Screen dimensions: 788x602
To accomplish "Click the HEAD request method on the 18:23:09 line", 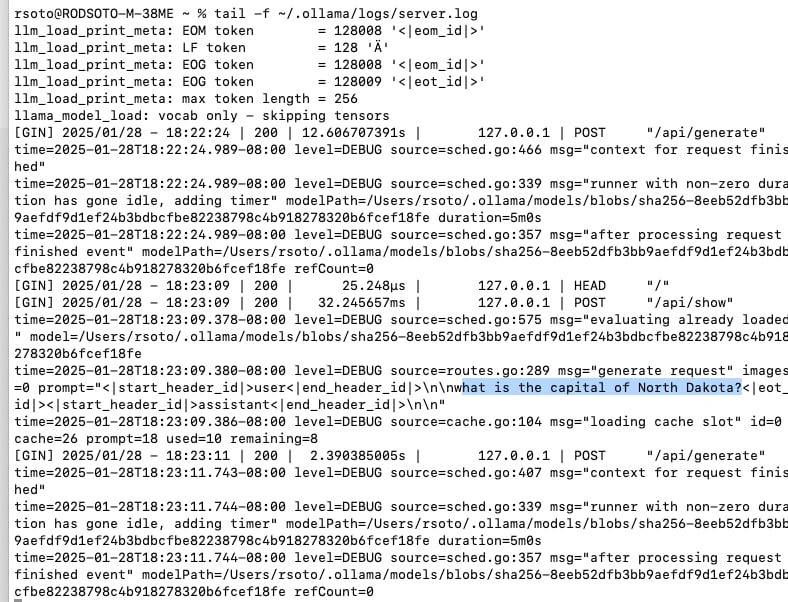I will pos(589,286).
